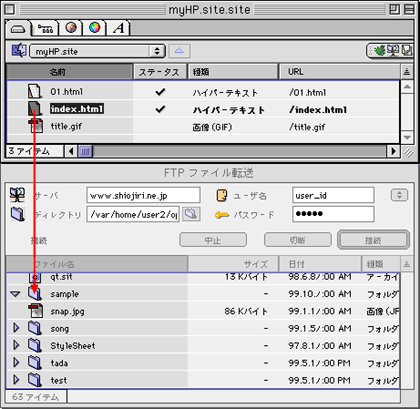
Task: Expand the song folder triangle
Action: (x=16, y=328)
